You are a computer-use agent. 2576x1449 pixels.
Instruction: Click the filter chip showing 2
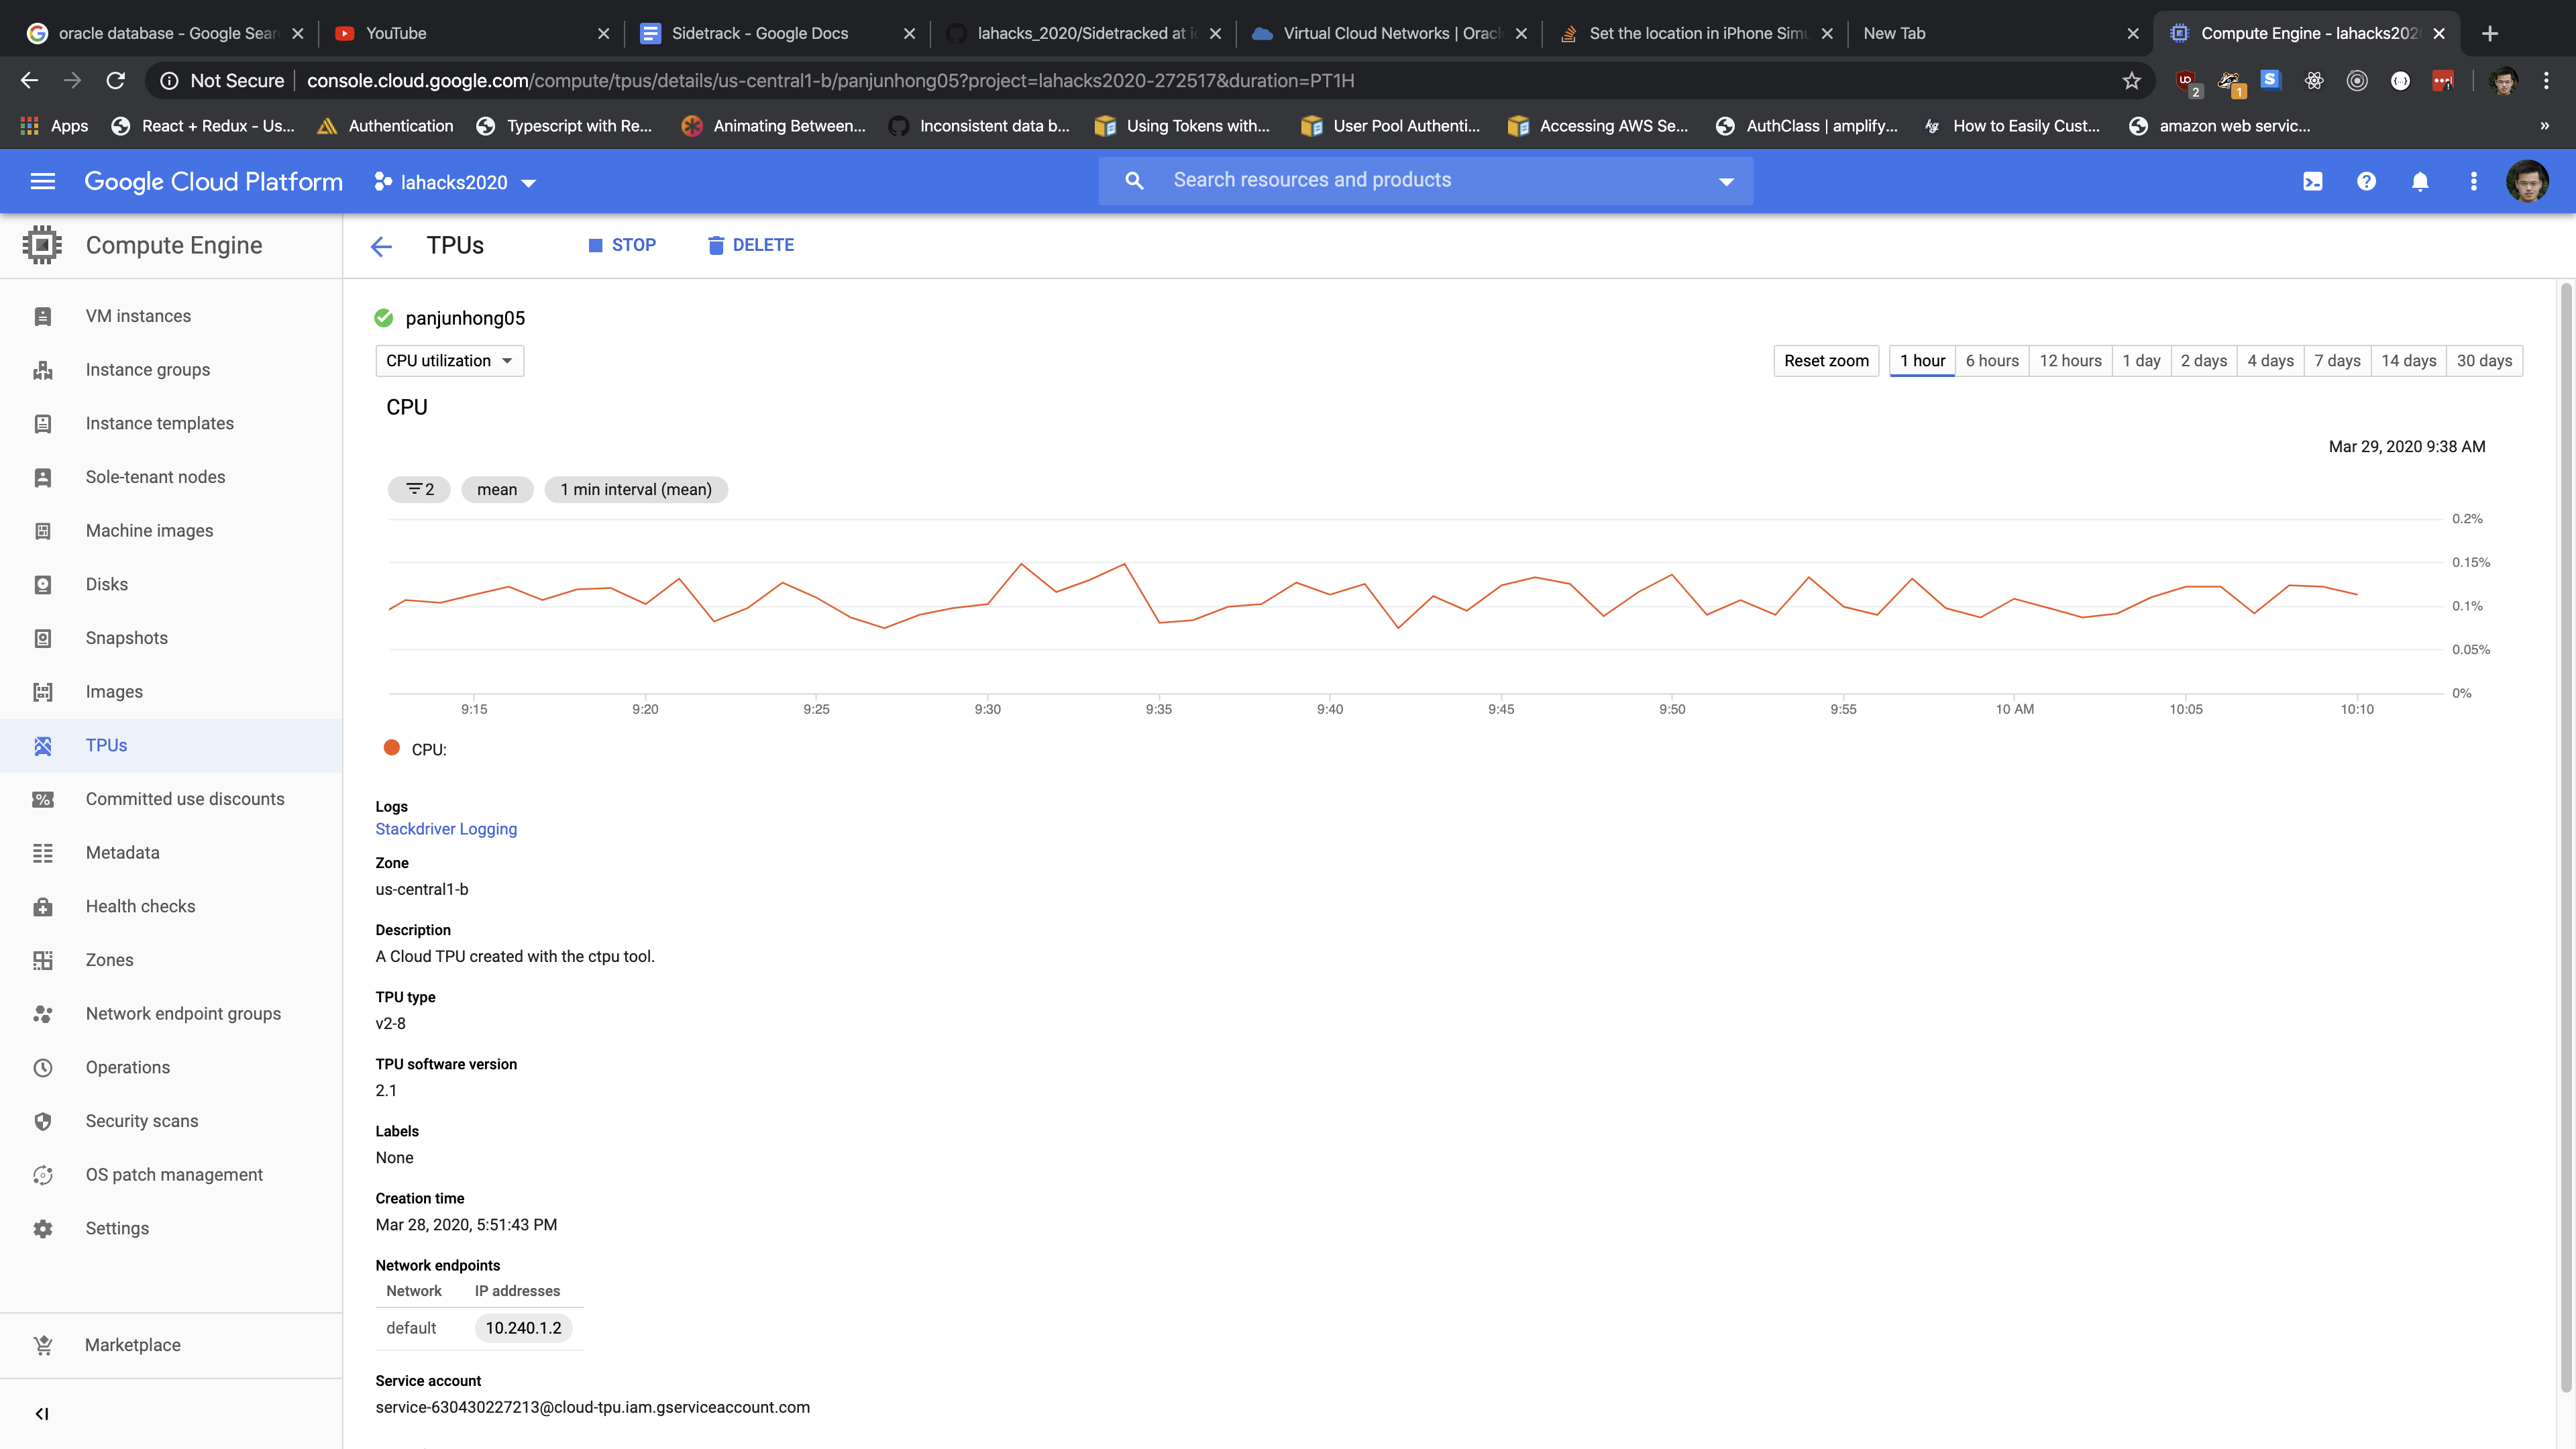[x=419, y=489]
